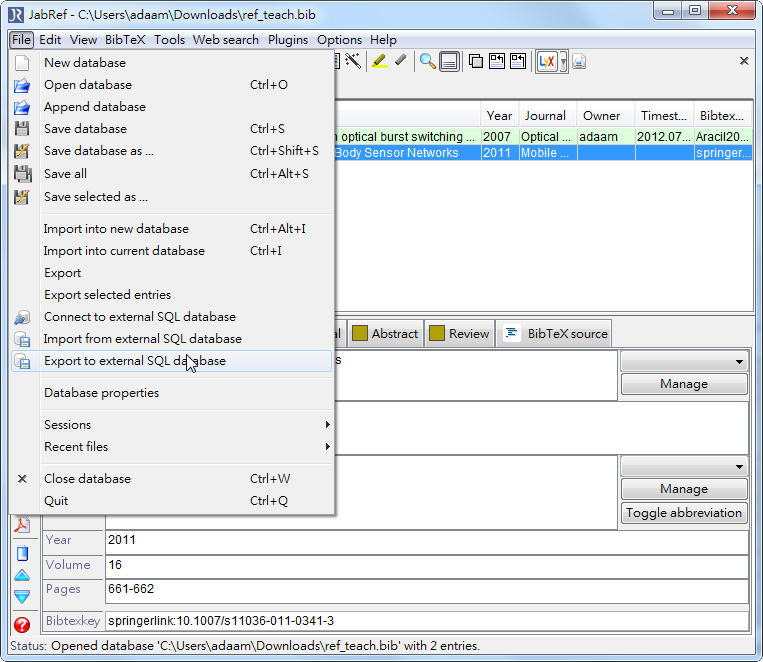Click the Save database as icon

(x=22, y=151)
